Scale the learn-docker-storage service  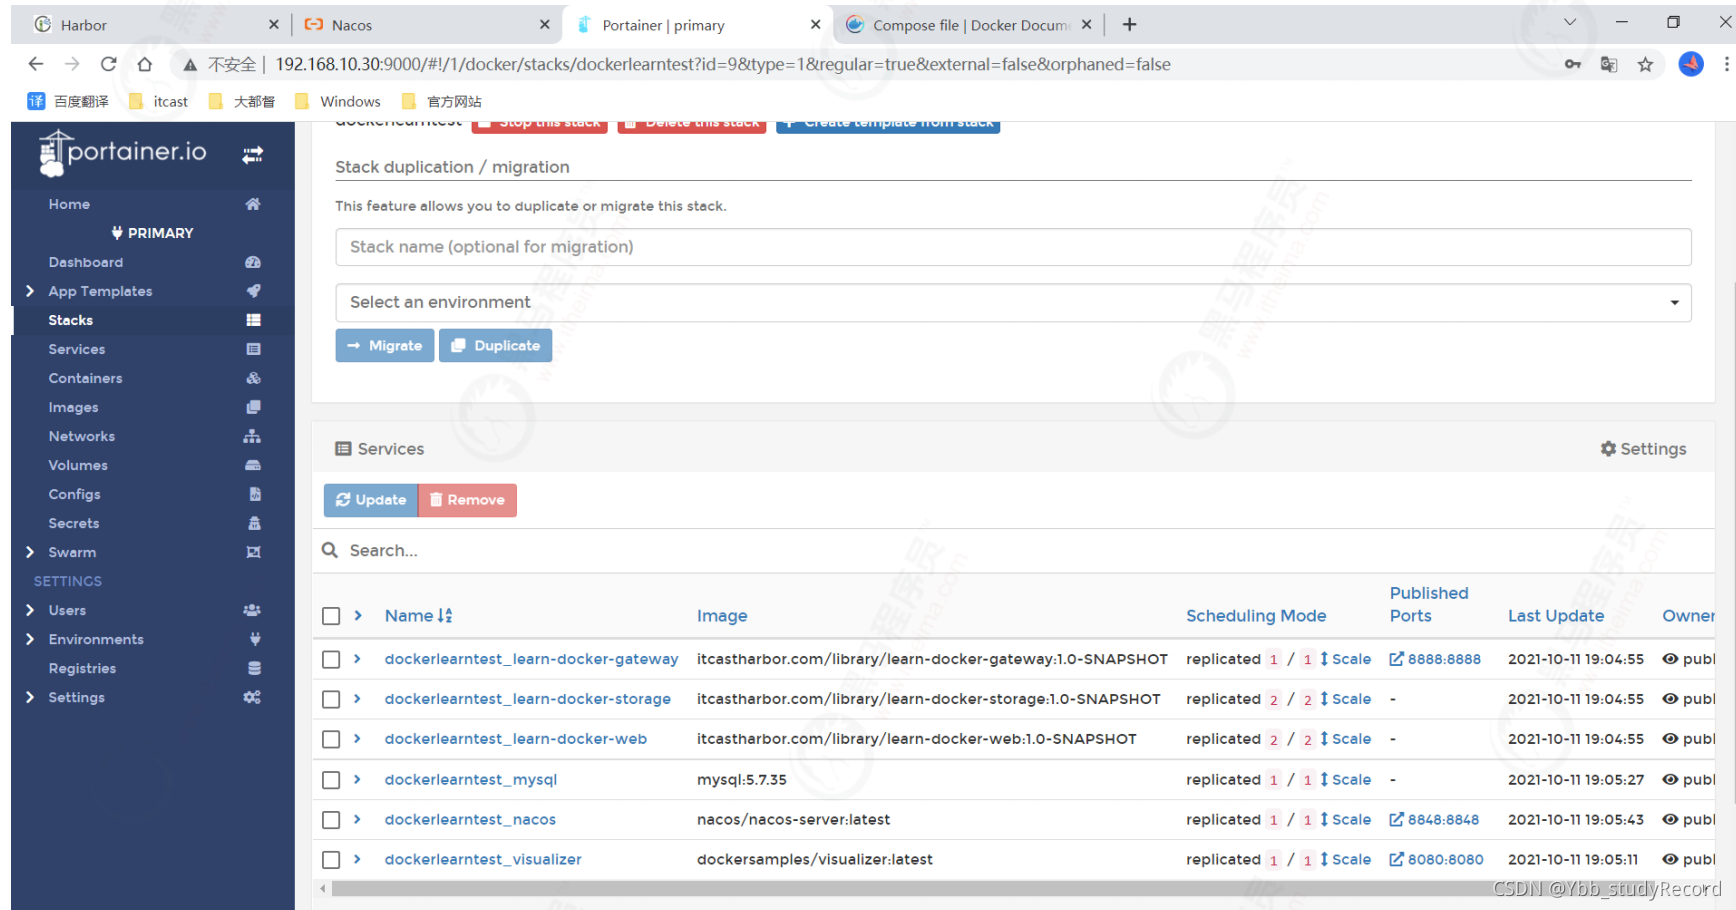click(1345, 699)
